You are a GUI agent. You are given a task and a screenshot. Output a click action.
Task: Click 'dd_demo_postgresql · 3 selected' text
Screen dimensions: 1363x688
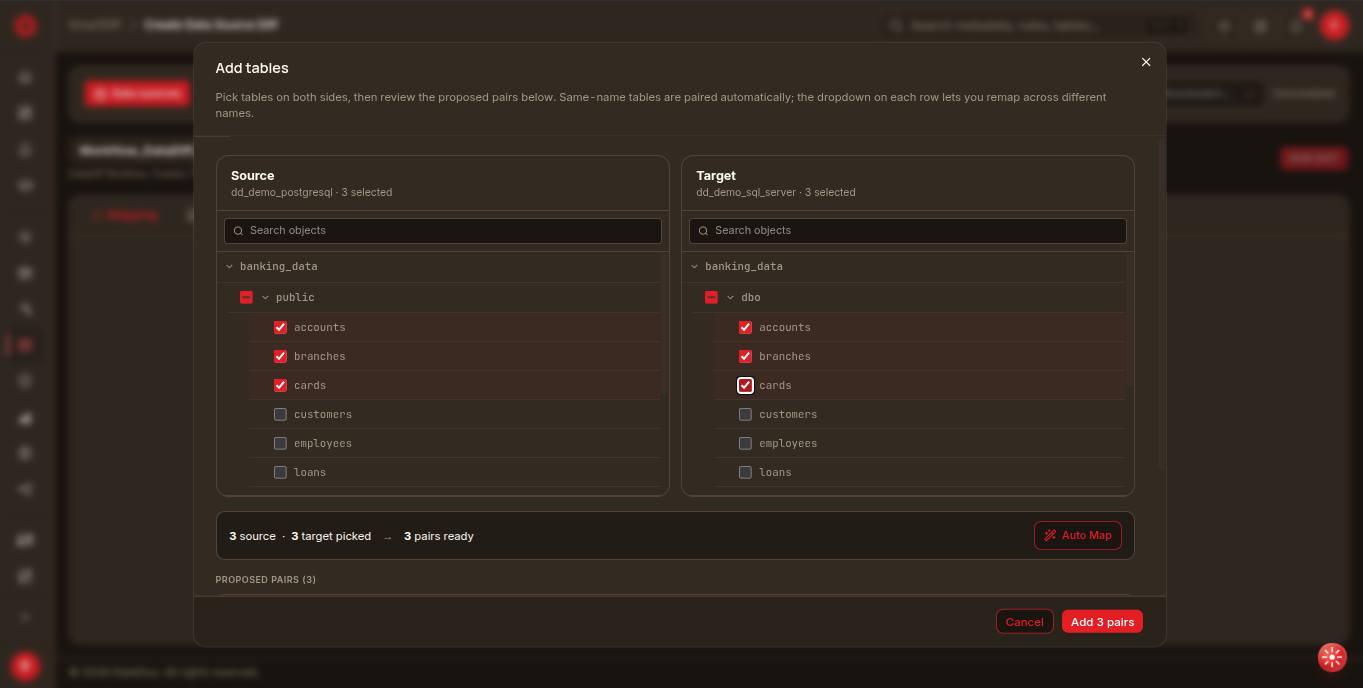point(311,192)
